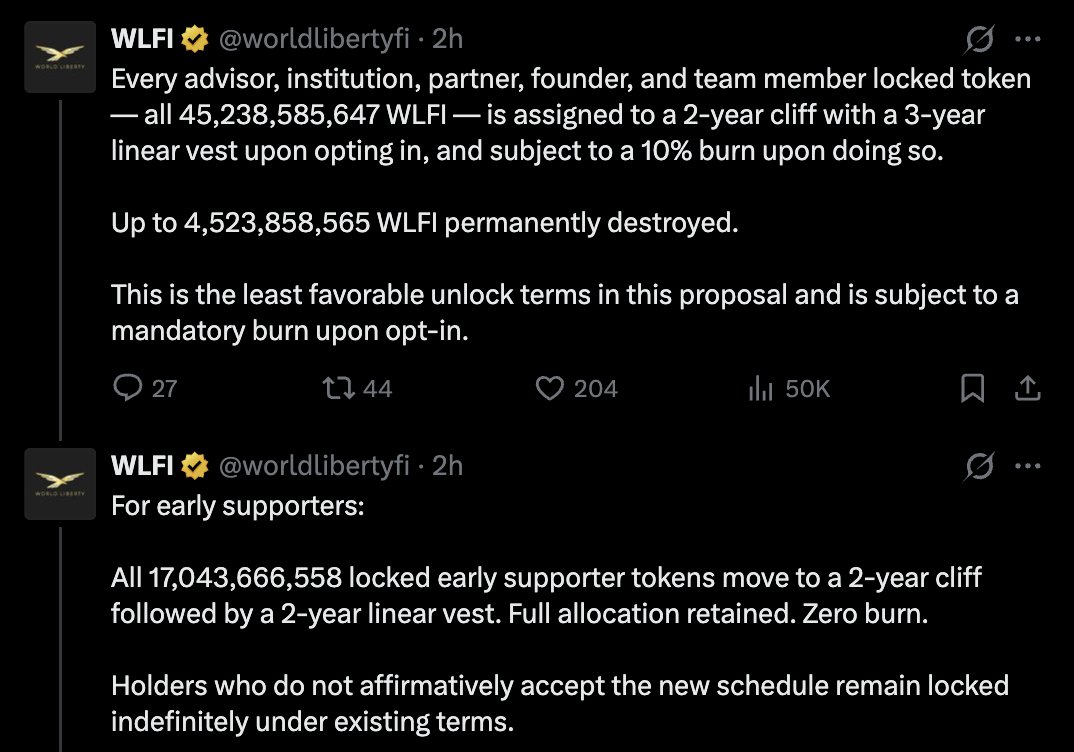1074x752 pixels.
Task: Open WLFI avatar on early supporters tweet
Action: pos(60,485)
